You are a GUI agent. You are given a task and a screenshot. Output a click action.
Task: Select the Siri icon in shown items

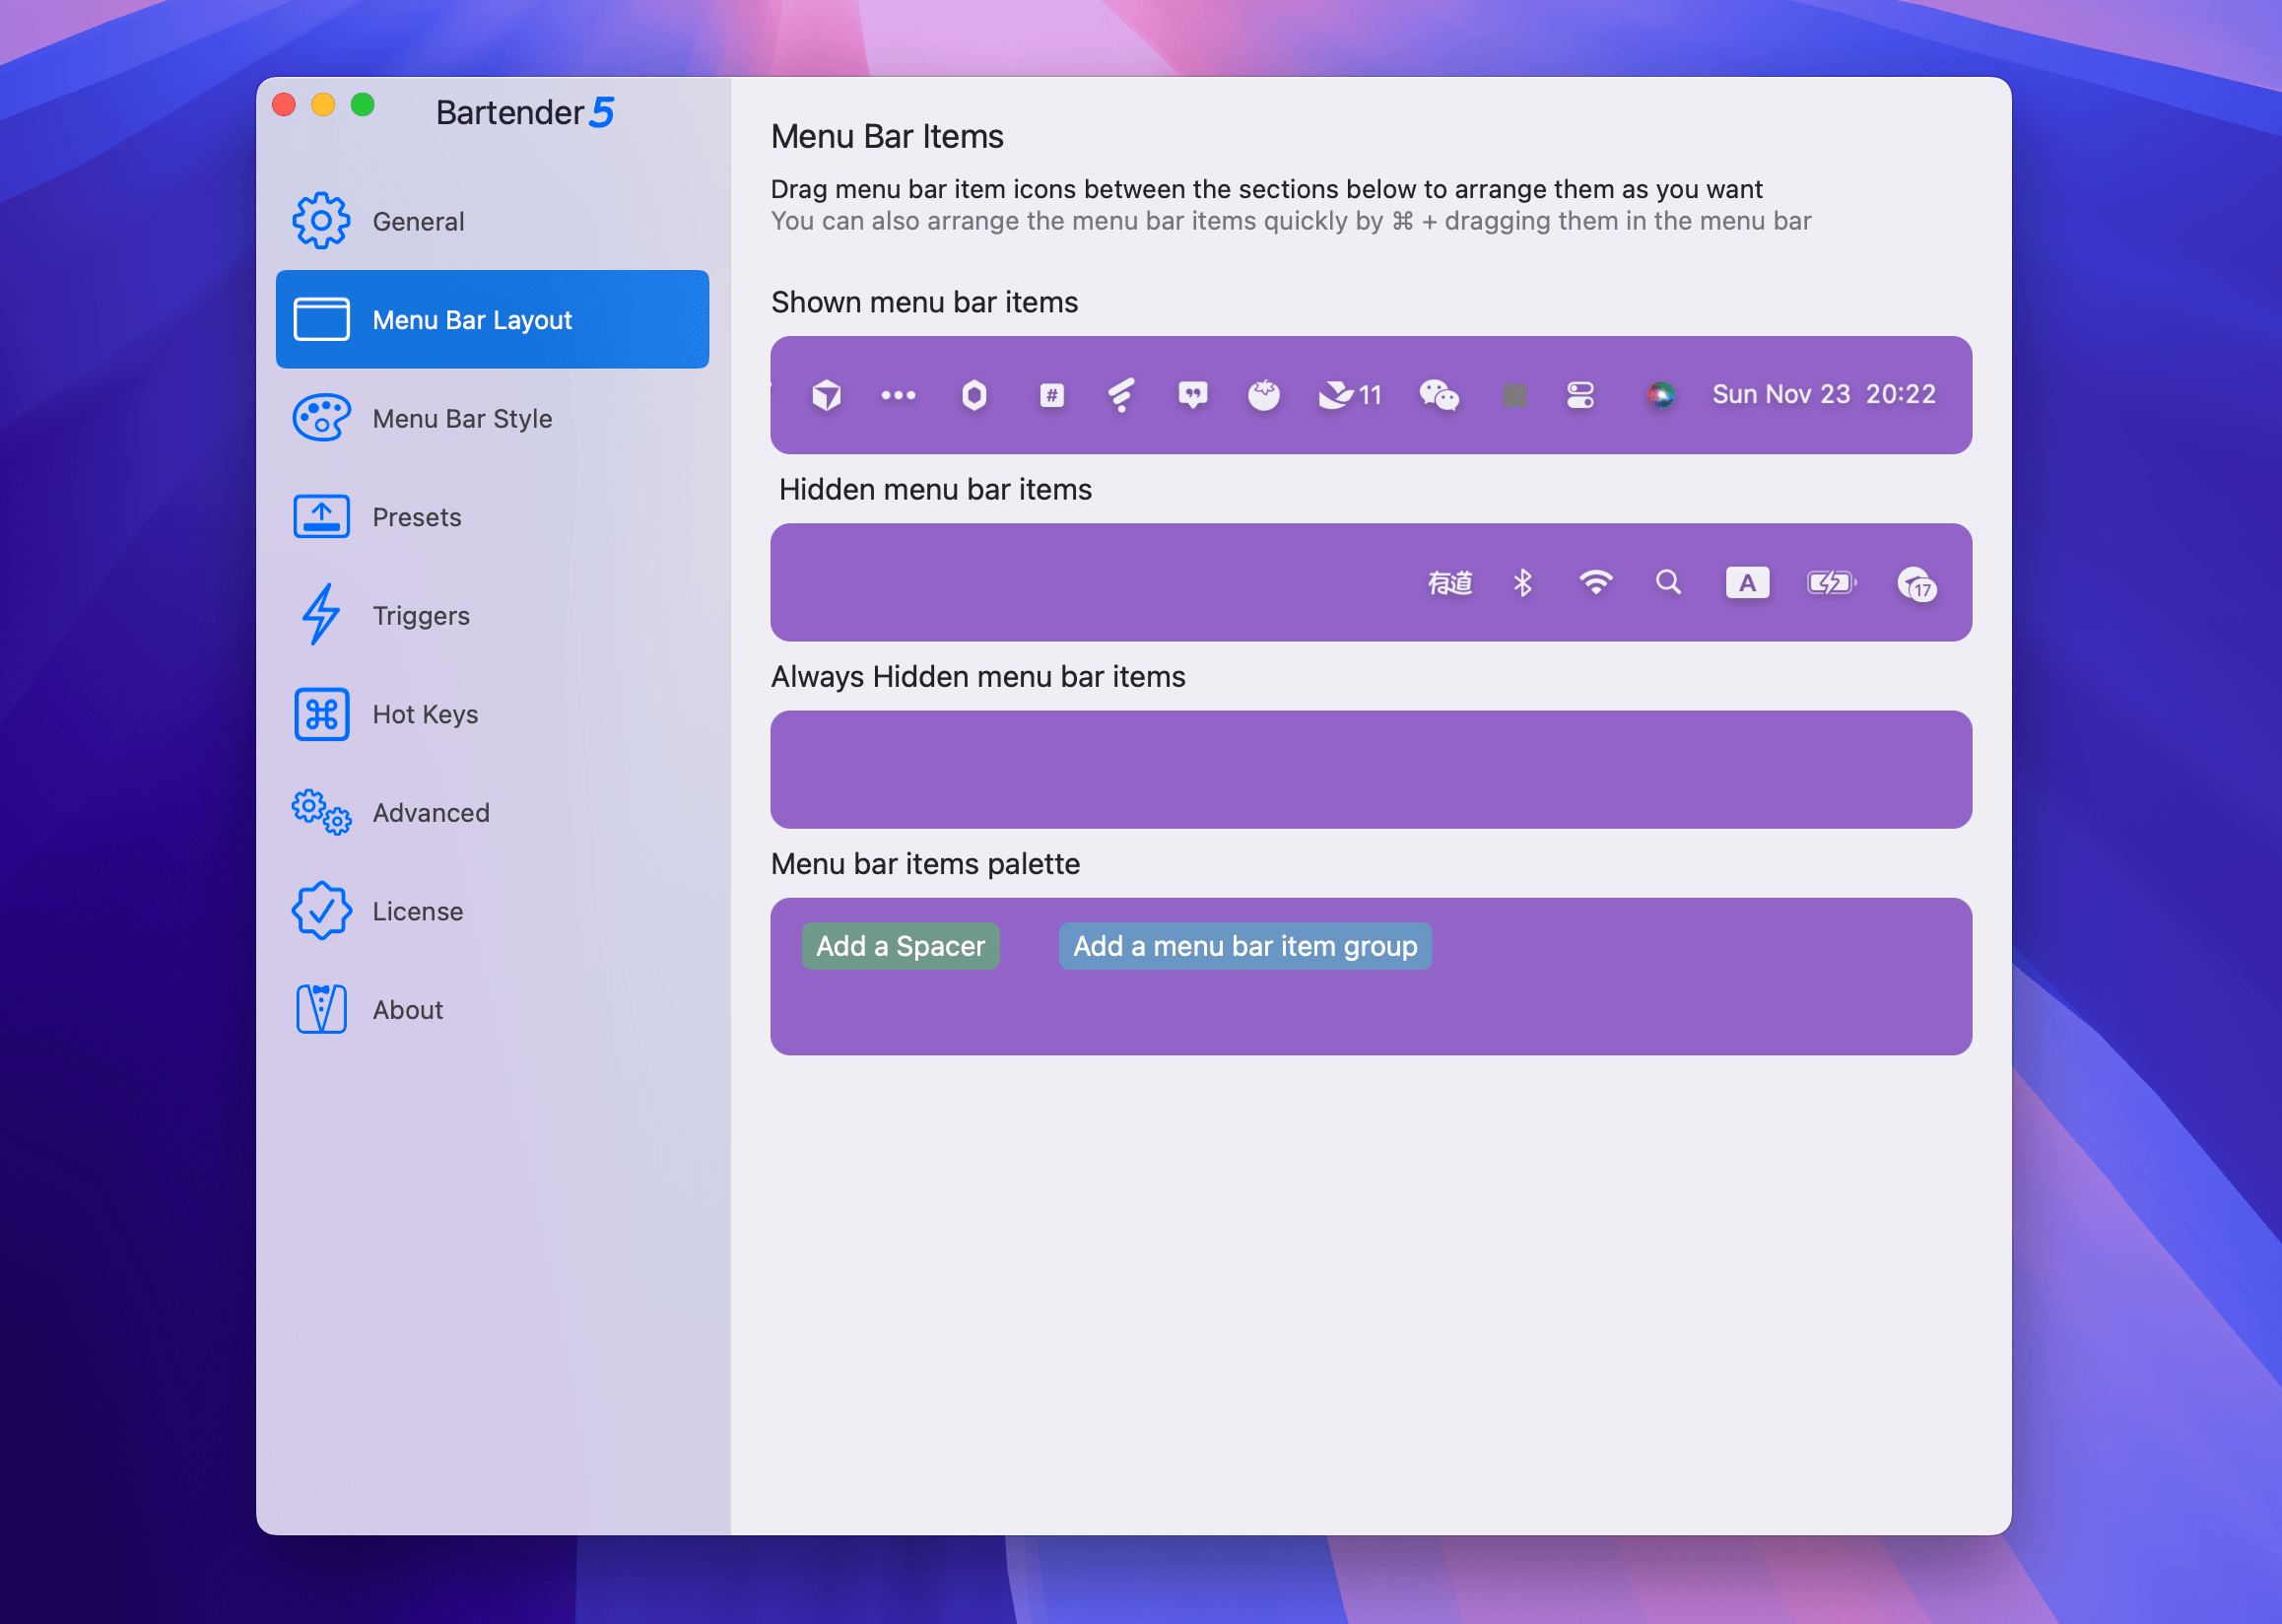1660,395
